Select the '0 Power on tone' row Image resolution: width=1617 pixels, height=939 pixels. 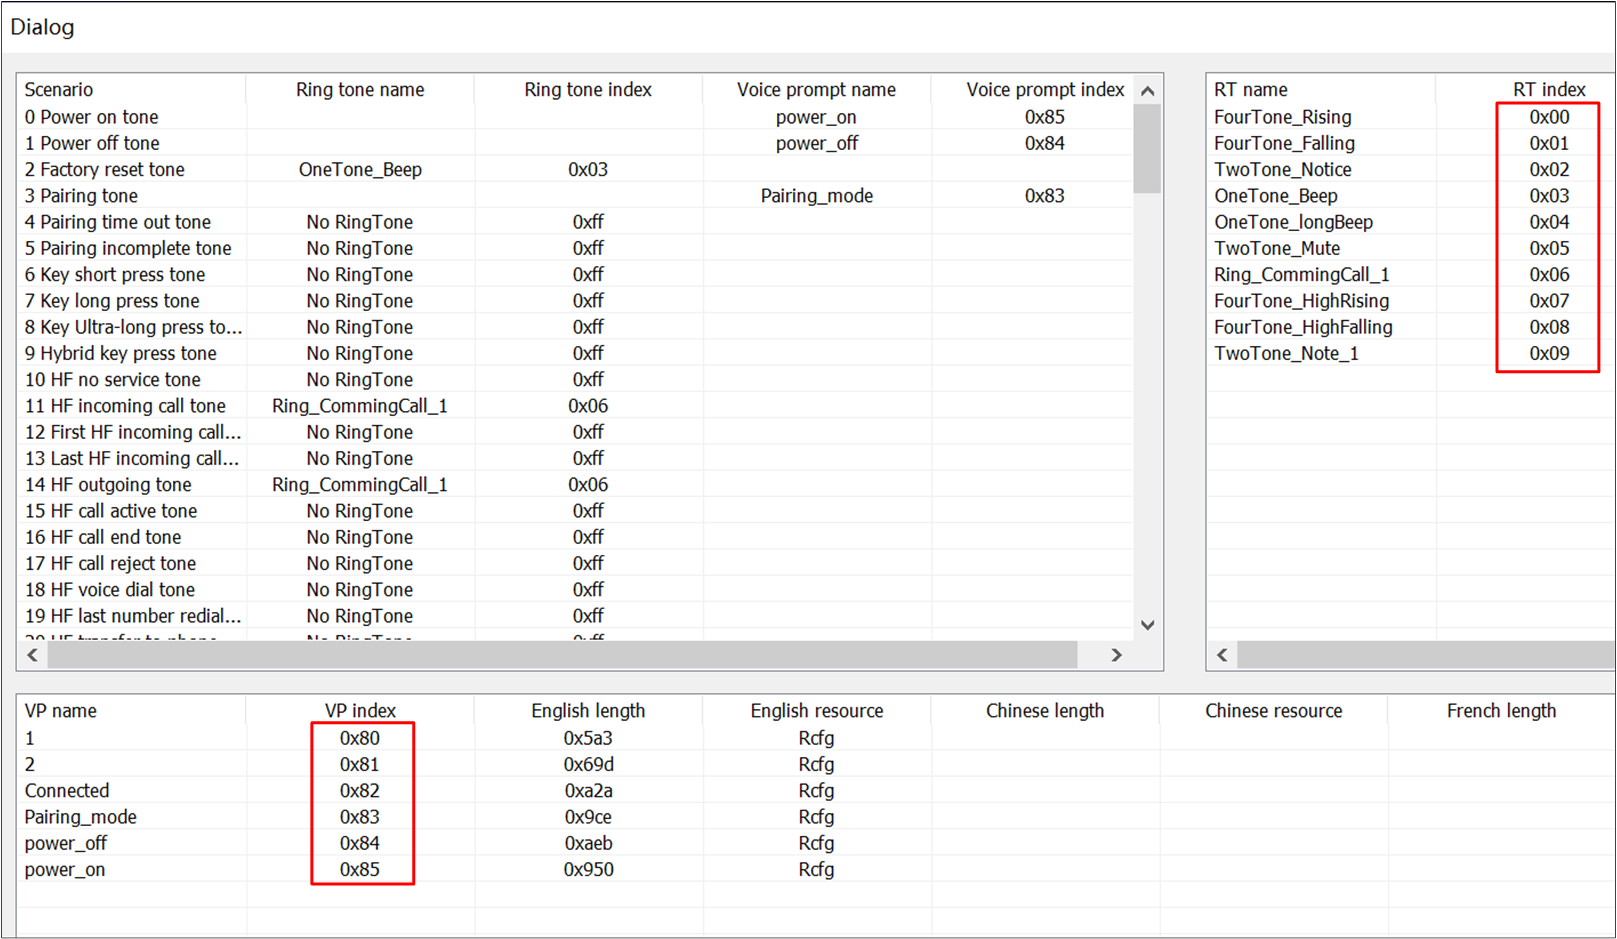[576, 117]
